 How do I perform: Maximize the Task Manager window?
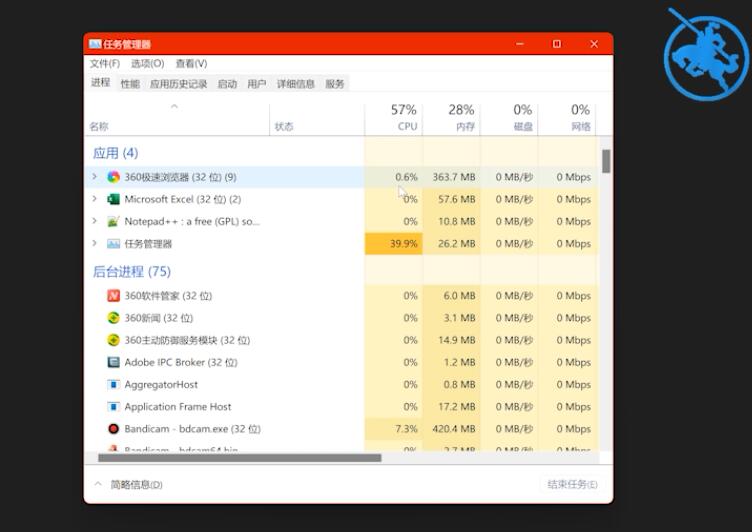[x=557, y=44]
